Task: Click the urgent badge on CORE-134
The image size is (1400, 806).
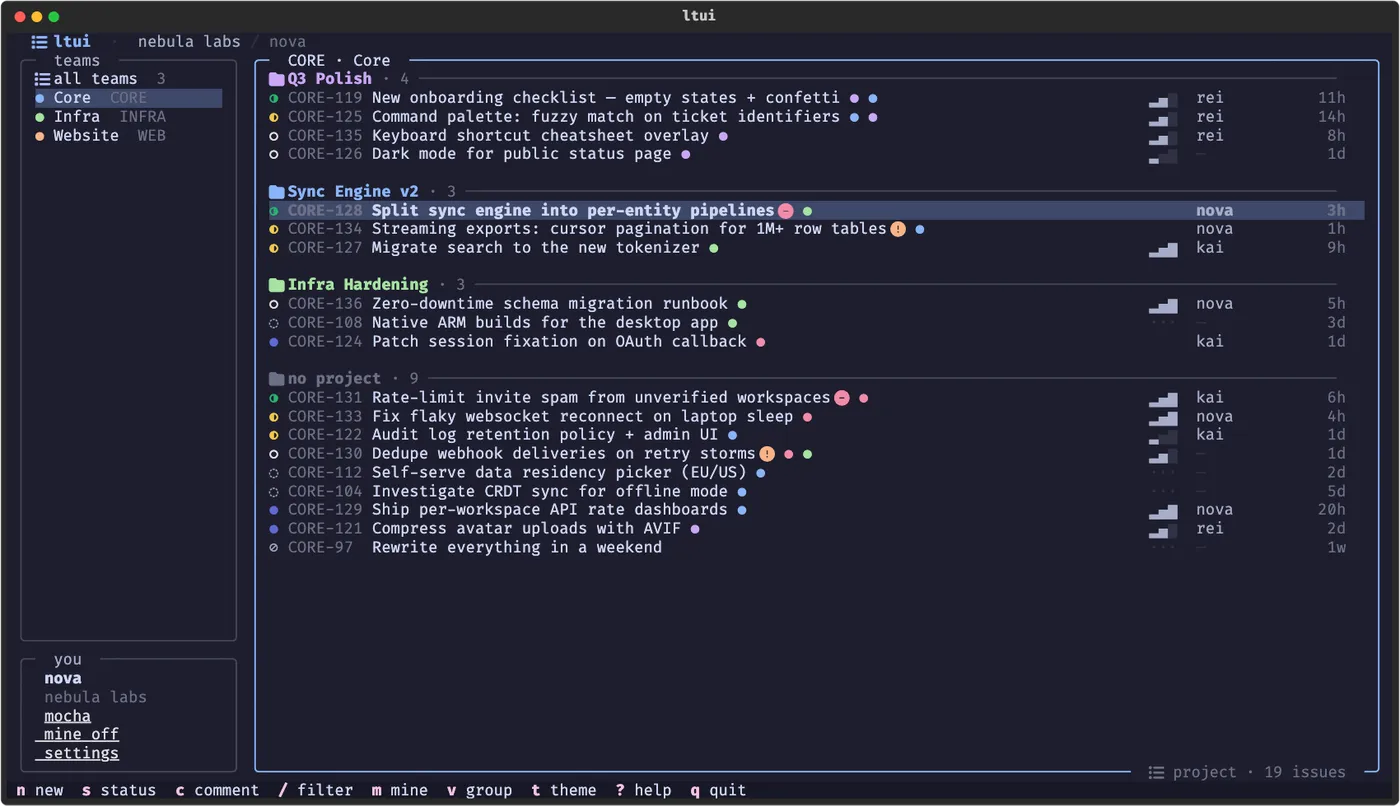Action: pyautogui.click(x=898, y=229)
